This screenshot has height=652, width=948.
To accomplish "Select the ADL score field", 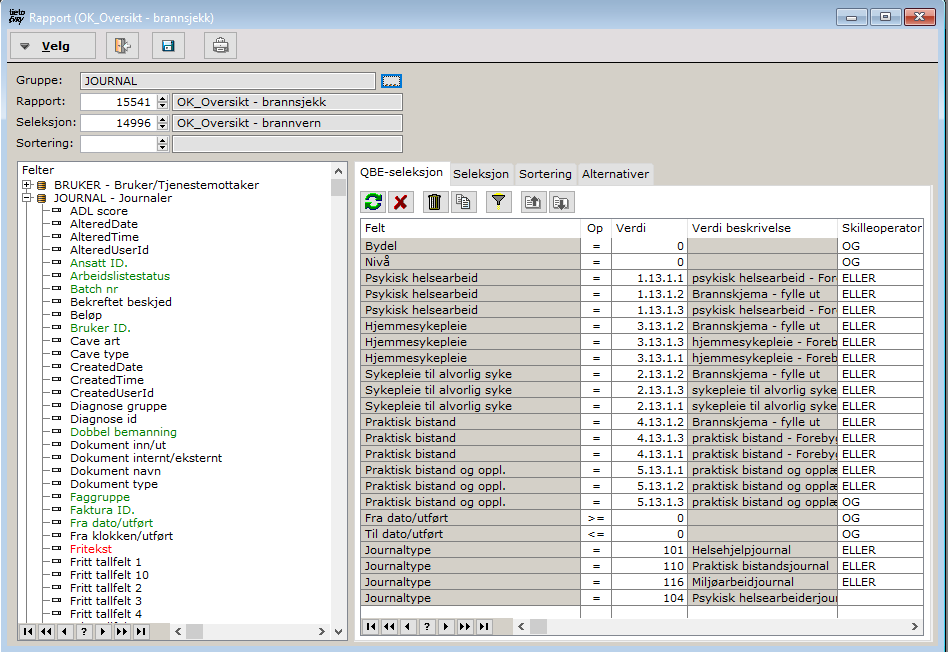I will pos(99,211).
